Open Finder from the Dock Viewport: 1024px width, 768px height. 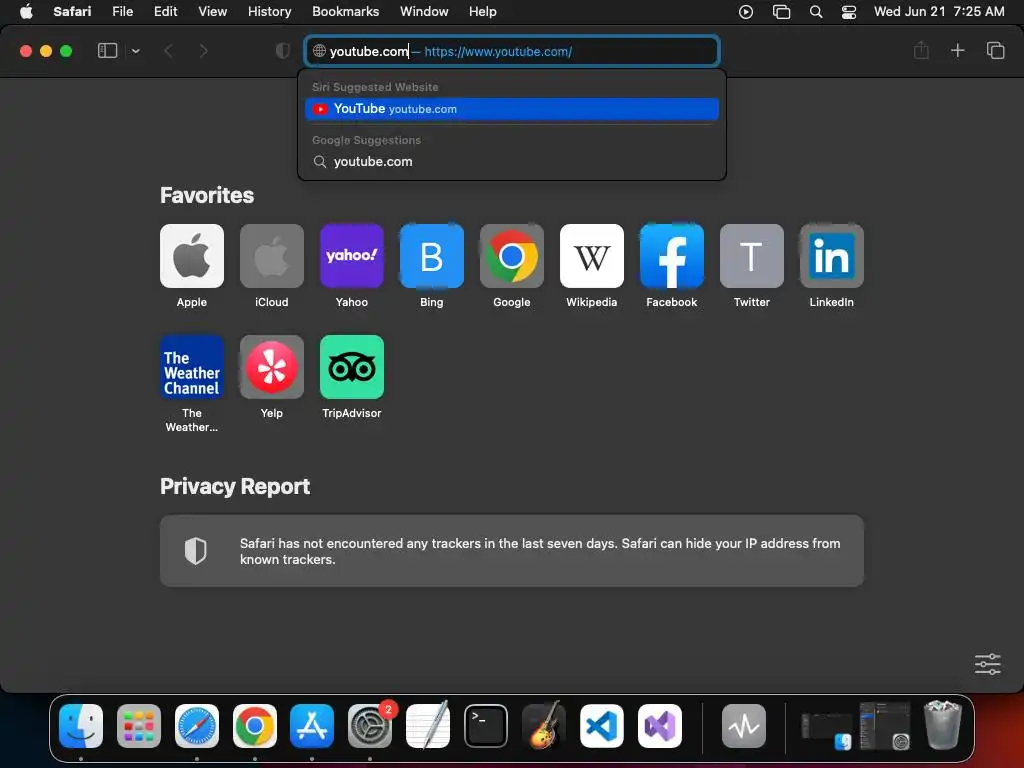pos(81,726)
